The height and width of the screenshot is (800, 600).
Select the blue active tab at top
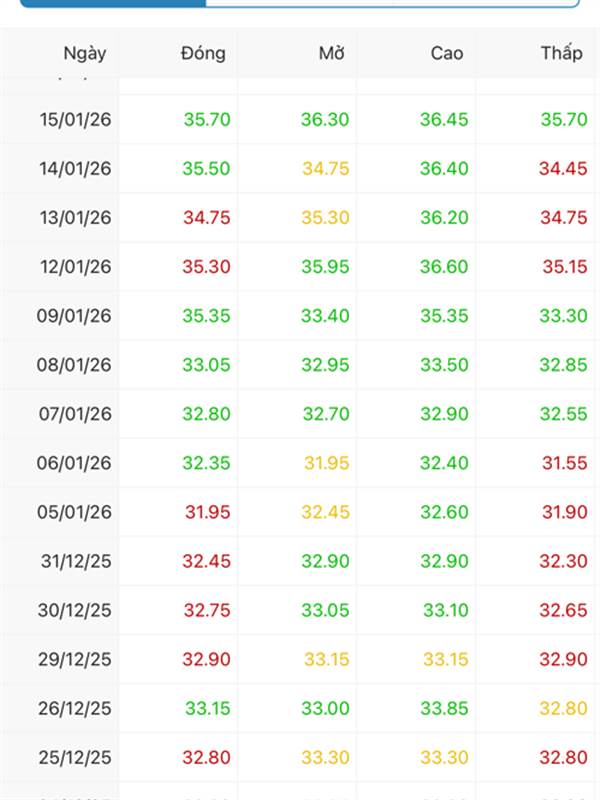[x=112, y=3]
